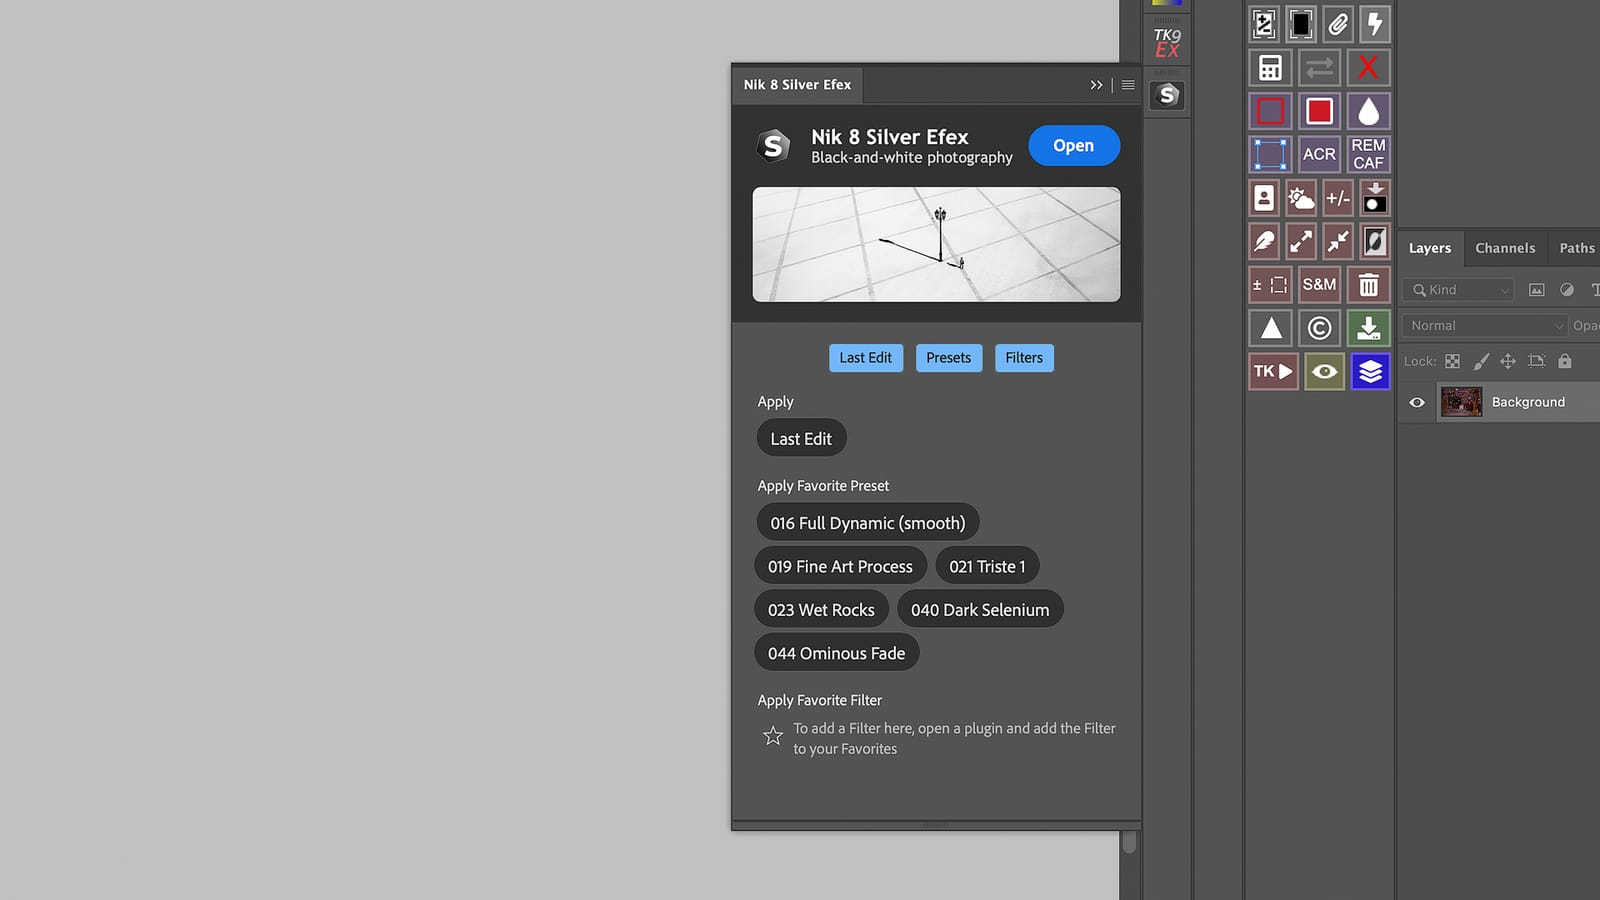This screenshot has width=1600, height=900.
Task: Select the Background layer thumbnail
Action: pos(1461,402)
